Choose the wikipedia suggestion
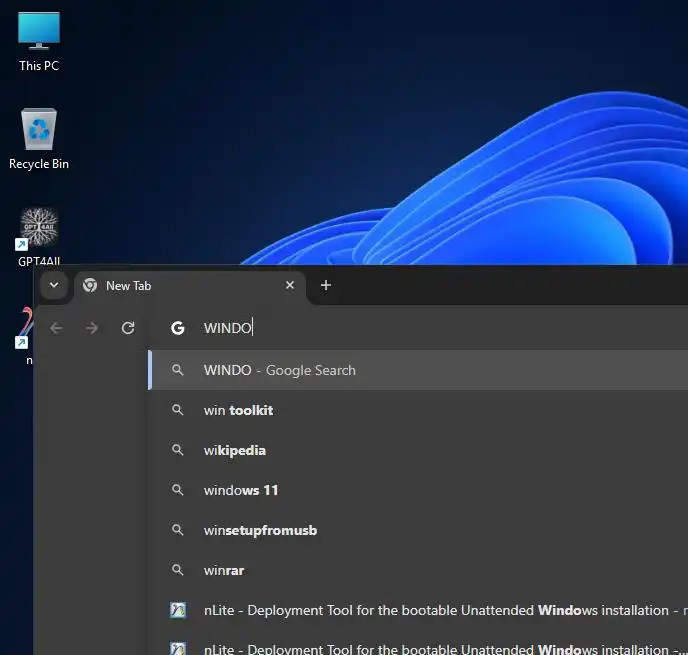688x655 pixels. coord(419,450)
